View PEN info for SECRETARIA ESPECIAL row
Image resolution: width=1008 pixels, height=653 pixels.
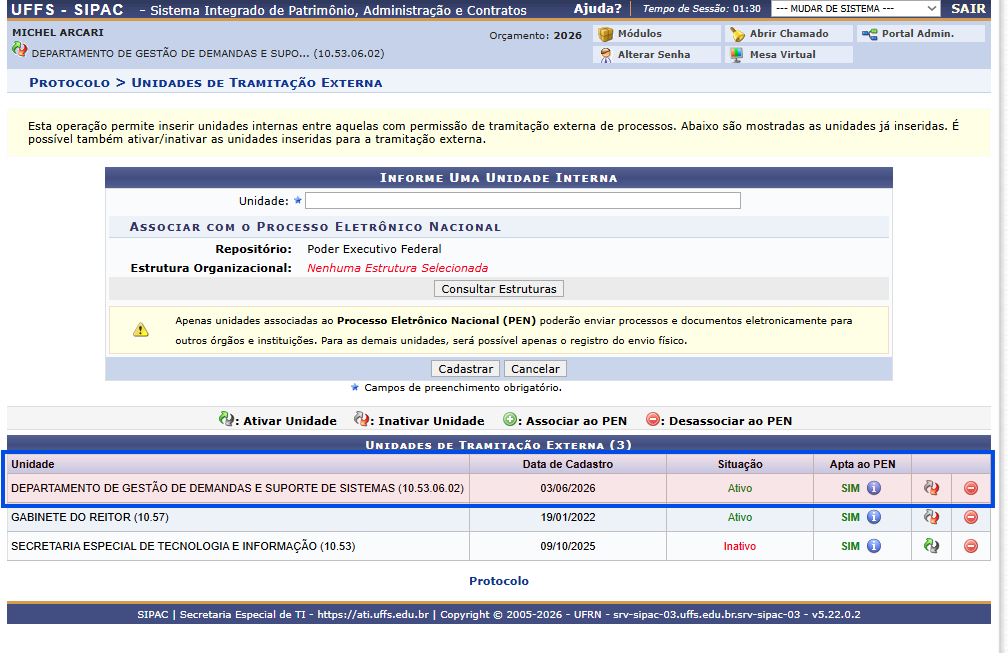pos(874,546)
